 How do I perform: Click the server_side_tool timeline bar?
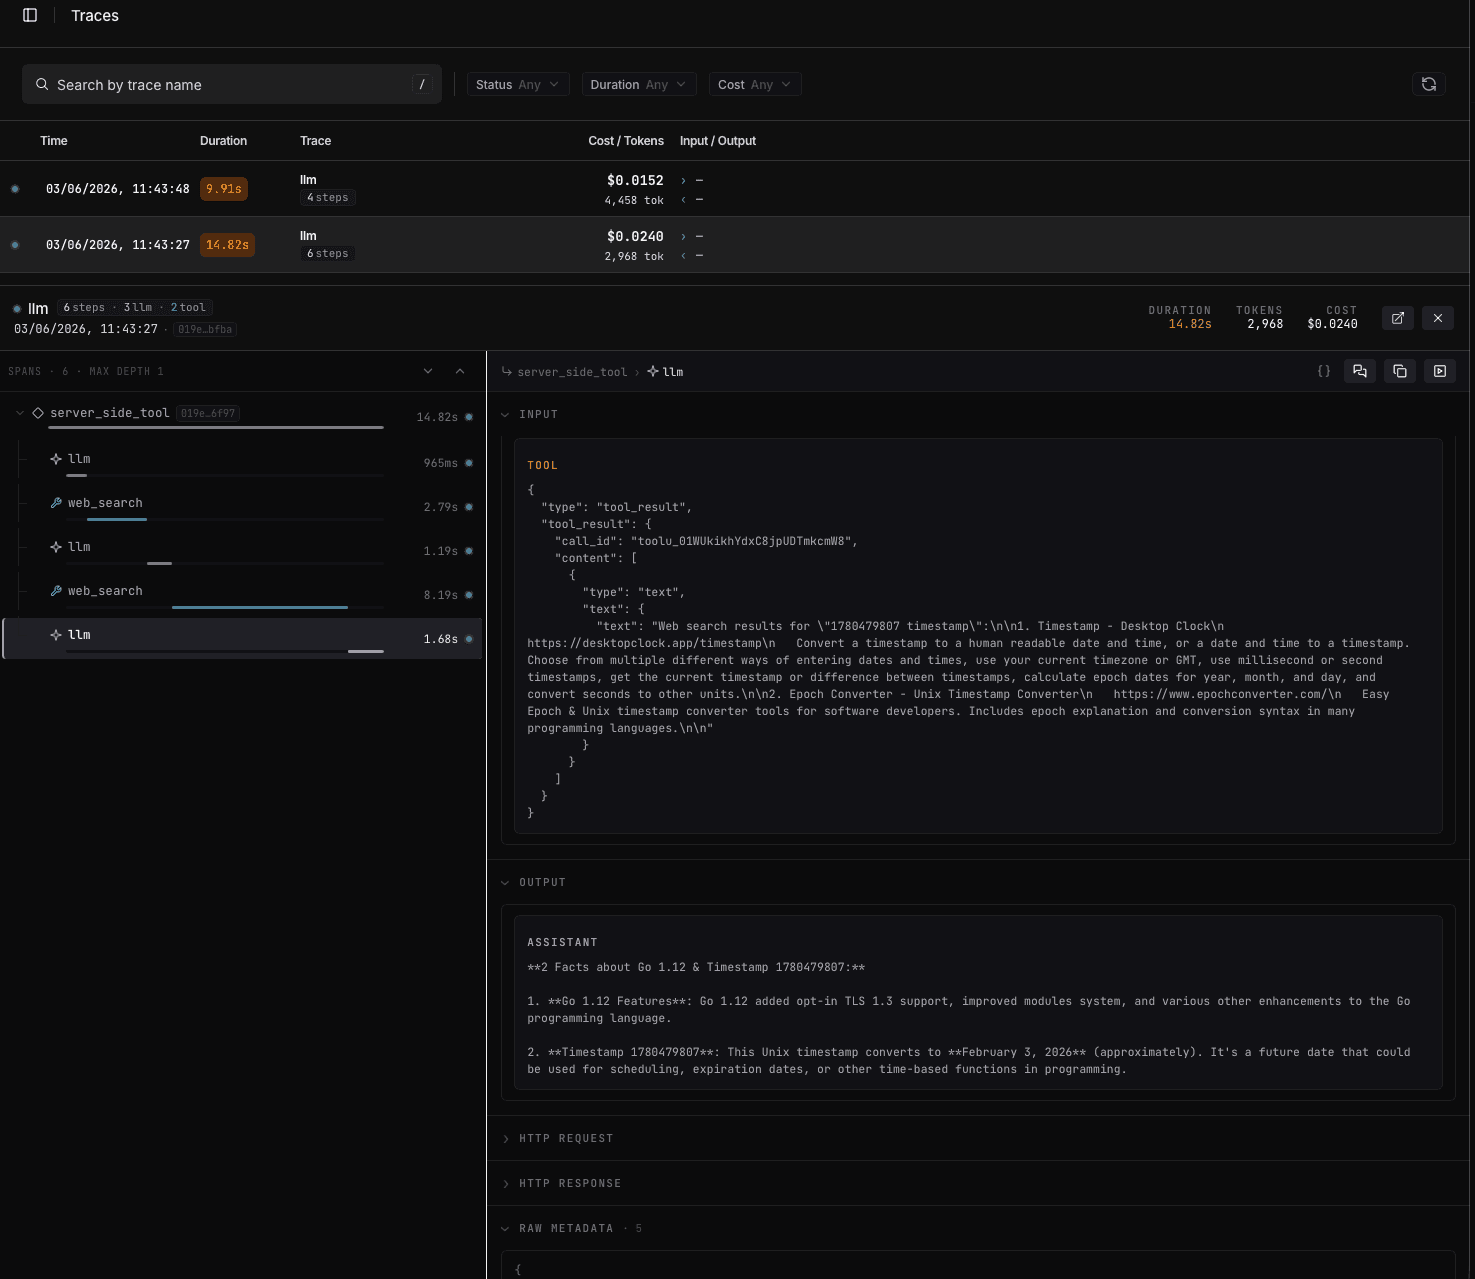tap(216, 427)
